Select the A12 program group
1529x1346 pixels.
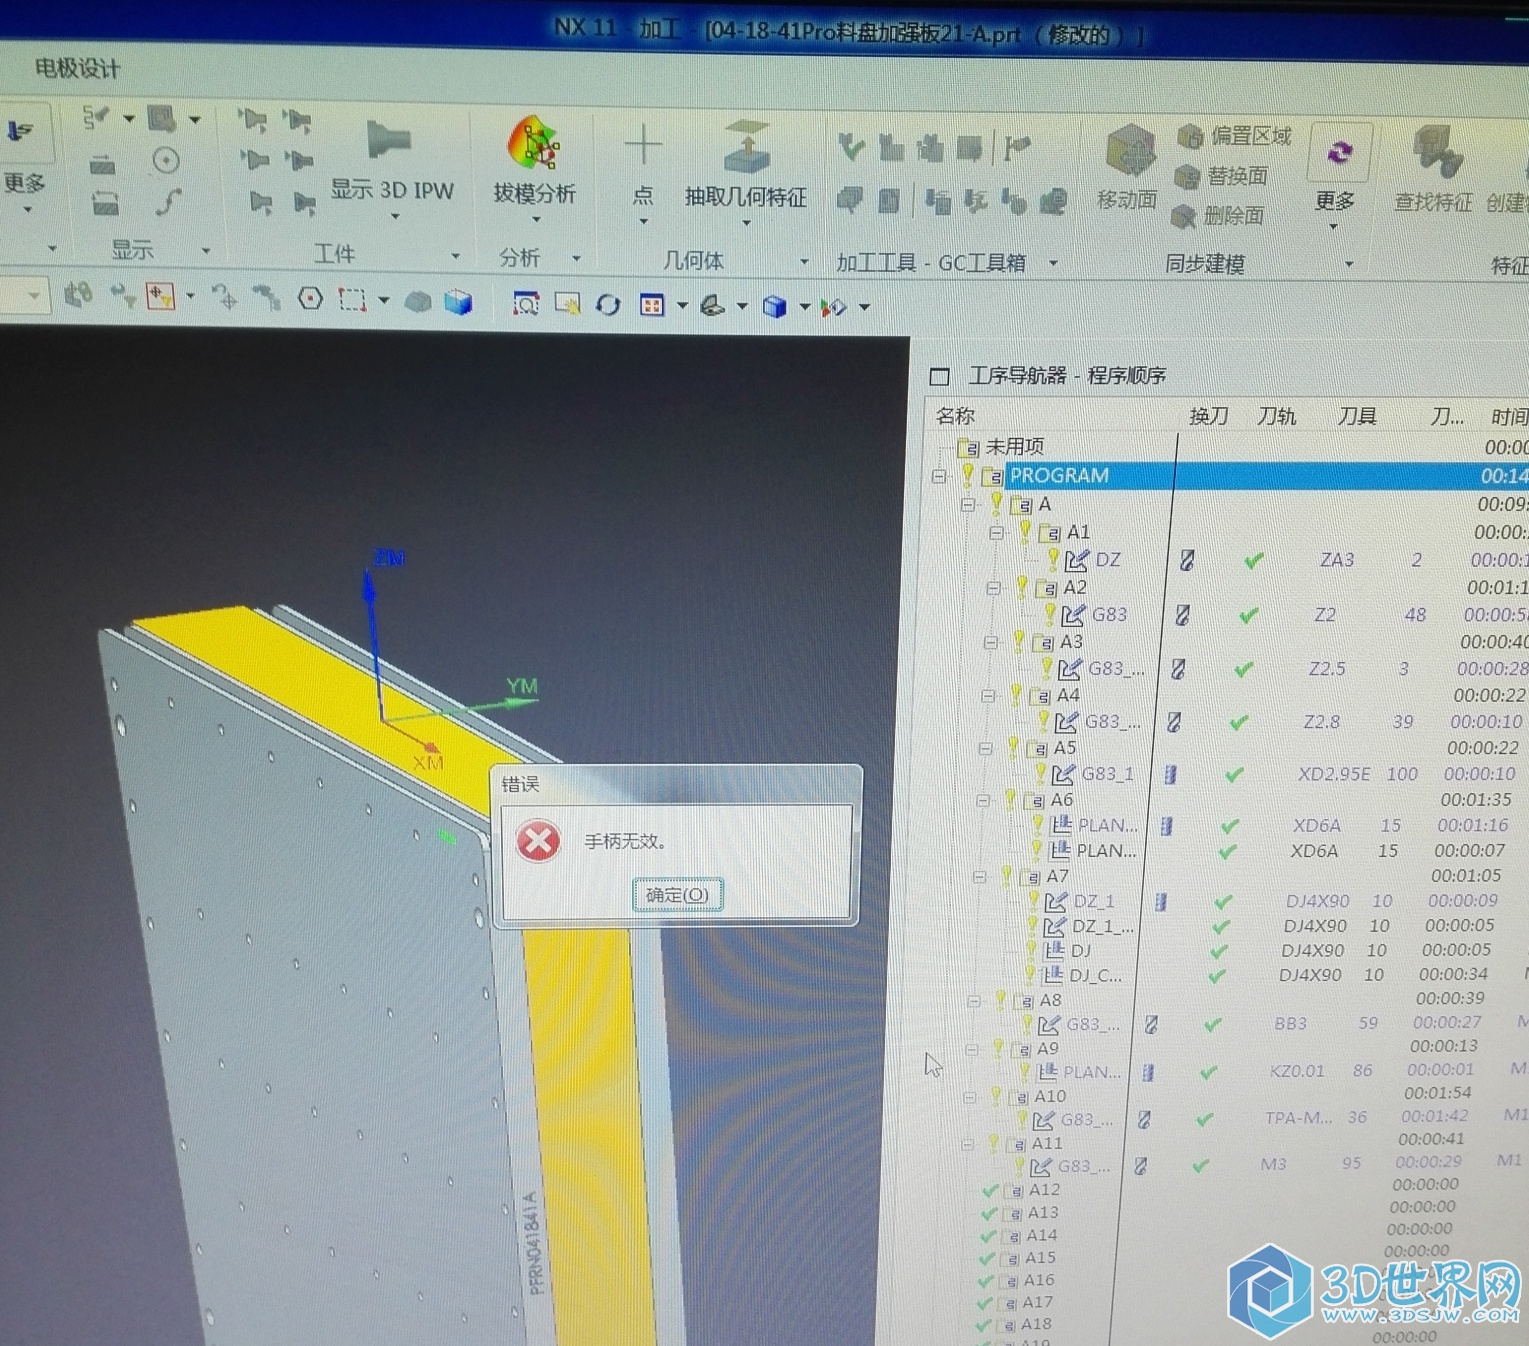(x=1044, y=1189)
